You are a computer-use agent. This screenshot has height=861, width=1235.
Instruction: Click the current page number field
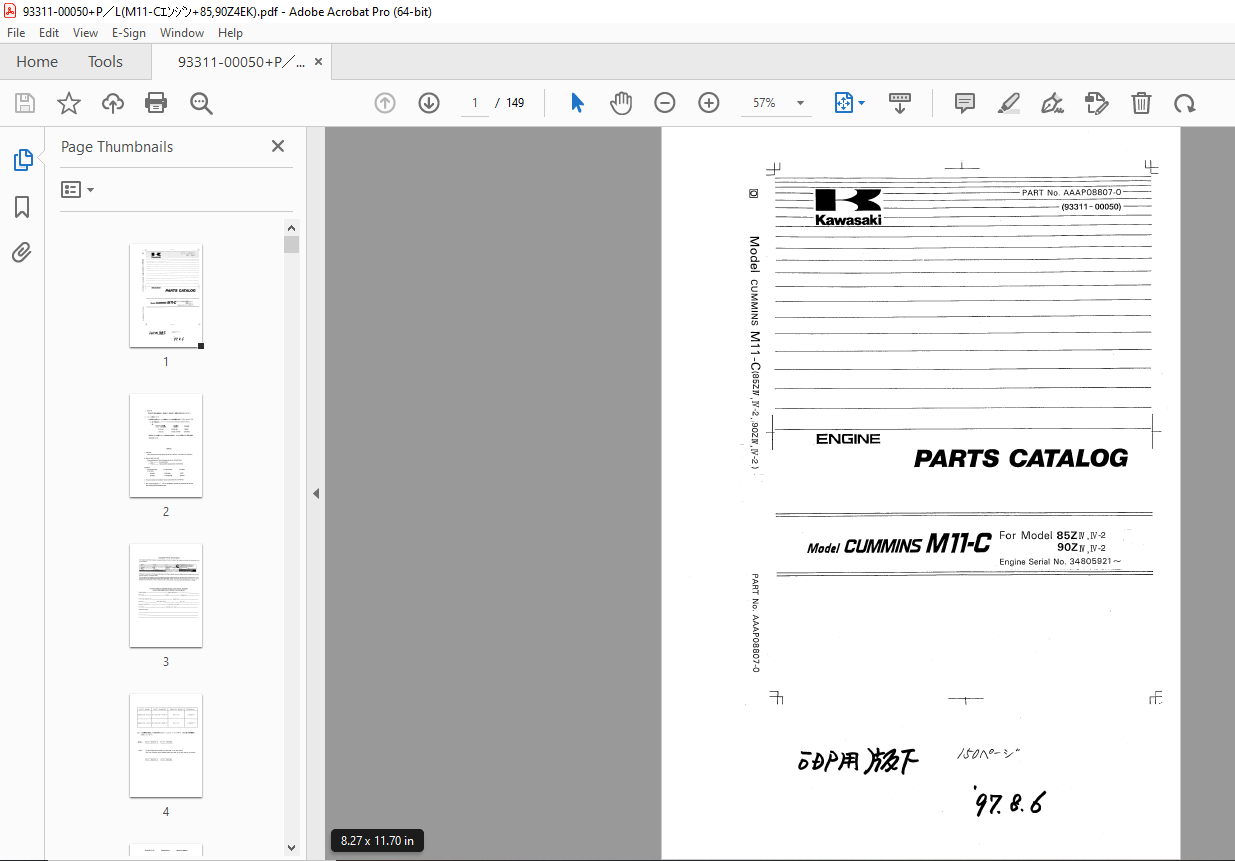475,103
